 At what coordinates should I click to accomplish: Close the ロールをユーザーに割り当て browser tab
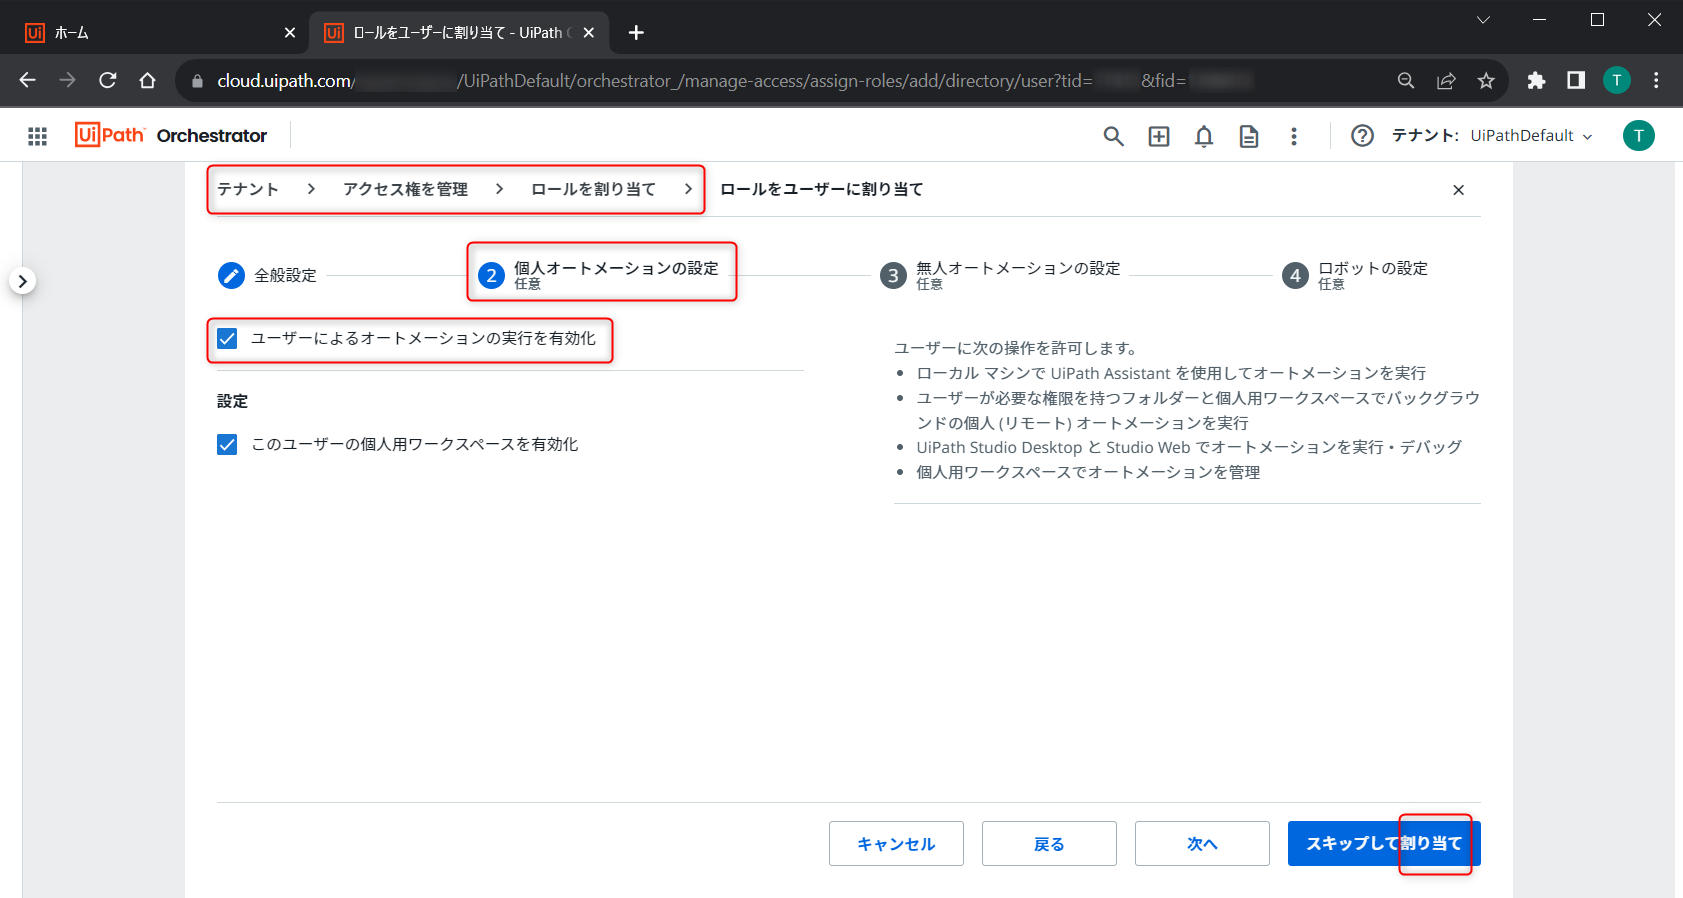589,33
